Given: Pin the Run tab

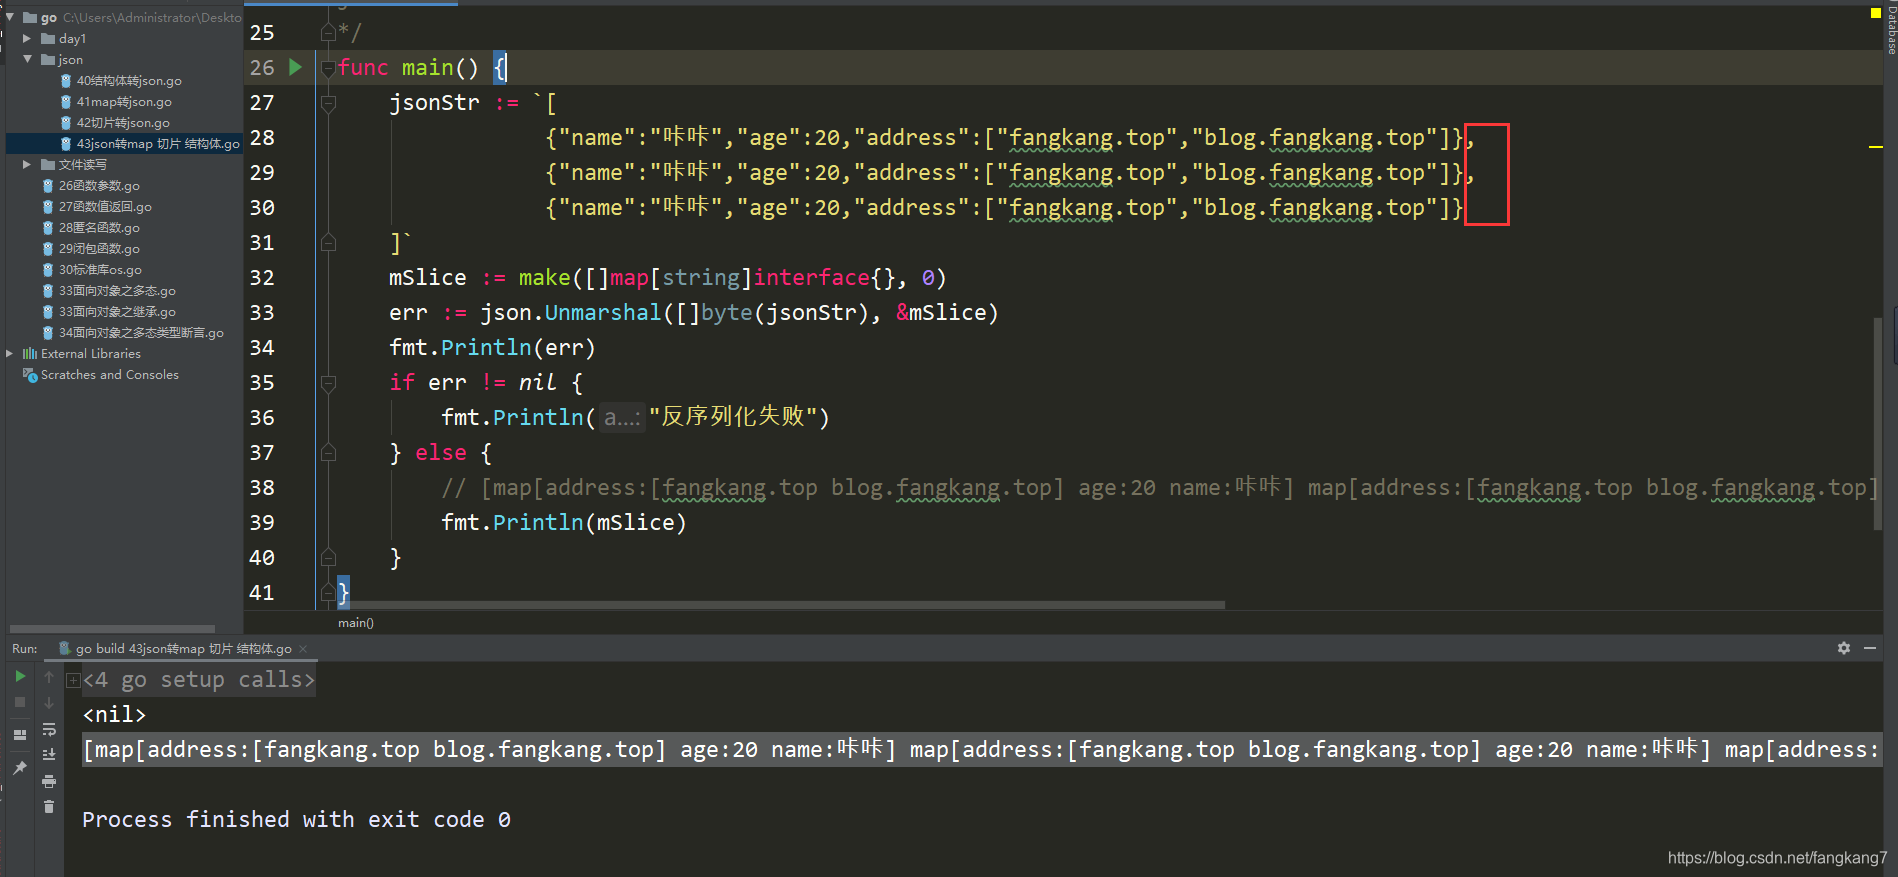Looking at the screenshot, I should point(20,768).
